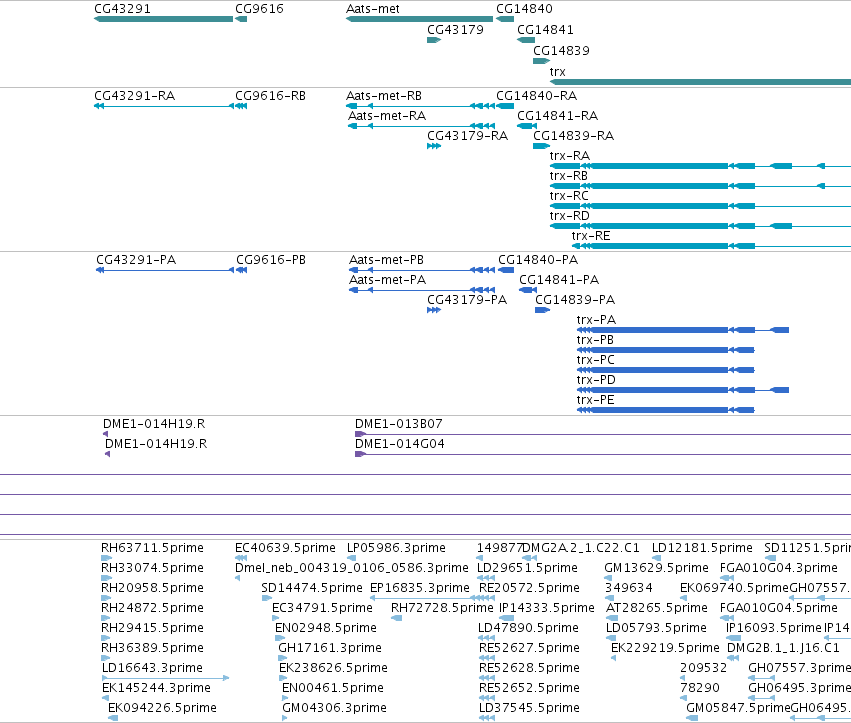
Task: Select the trx-RC transcript label
Action: (x=569, y=196)
